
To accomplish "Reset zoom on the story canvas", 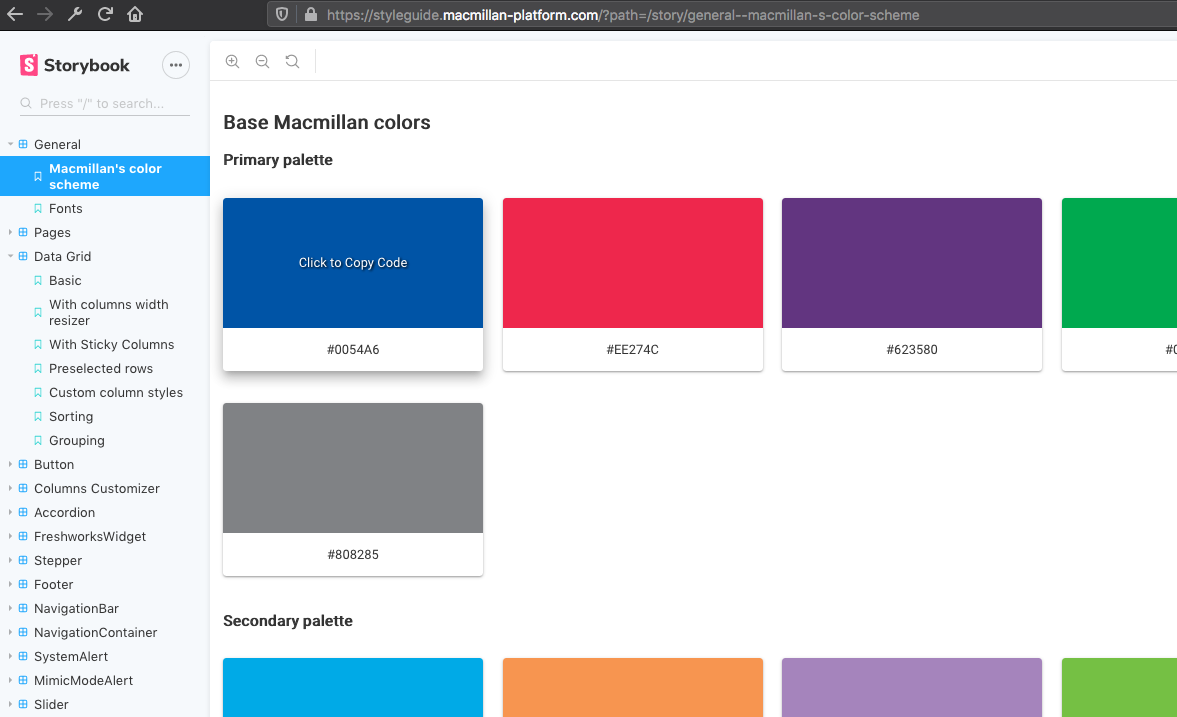I will point(293,62).
